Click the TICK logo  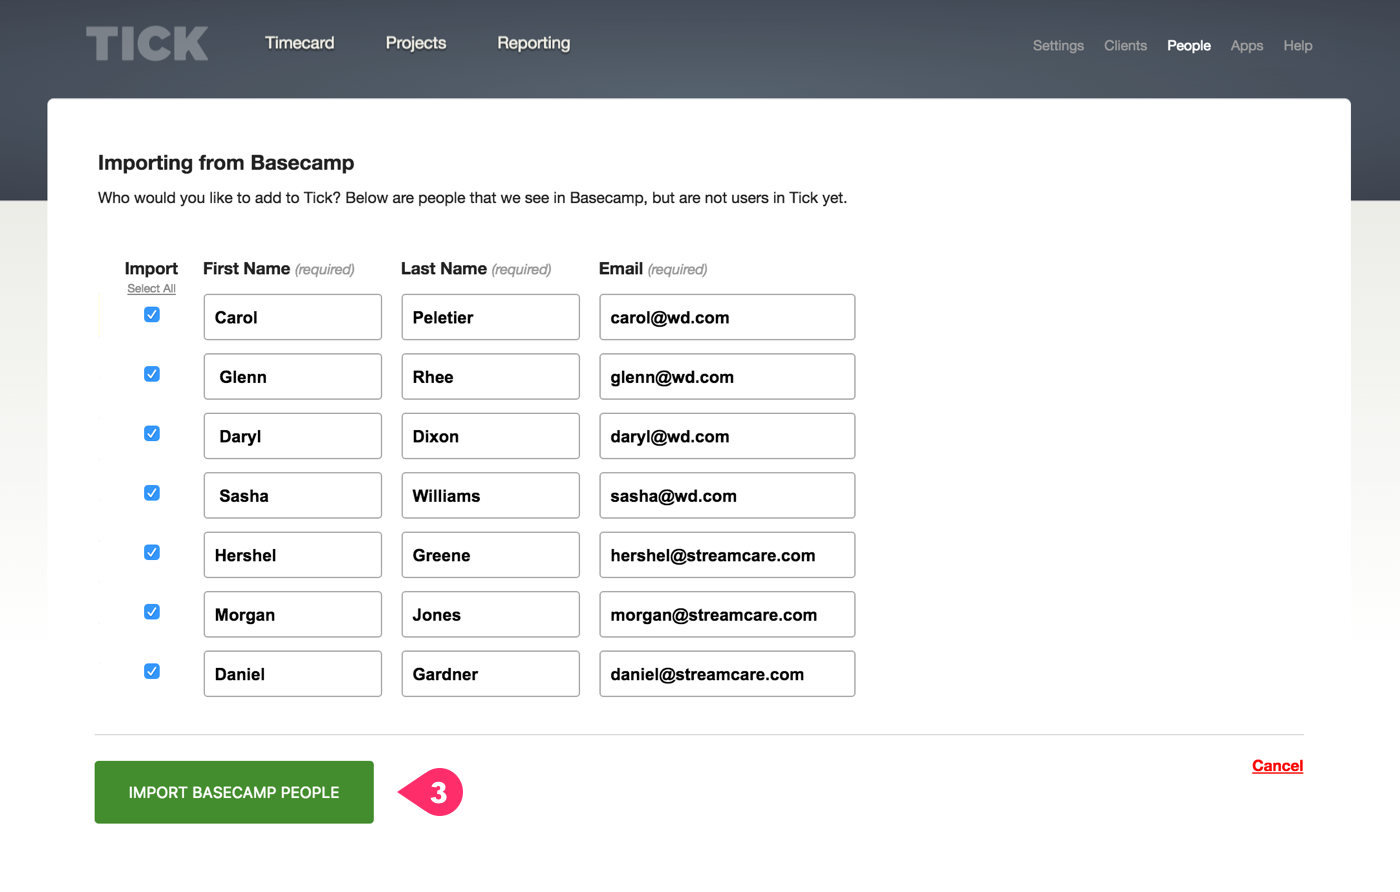[146, 43]
